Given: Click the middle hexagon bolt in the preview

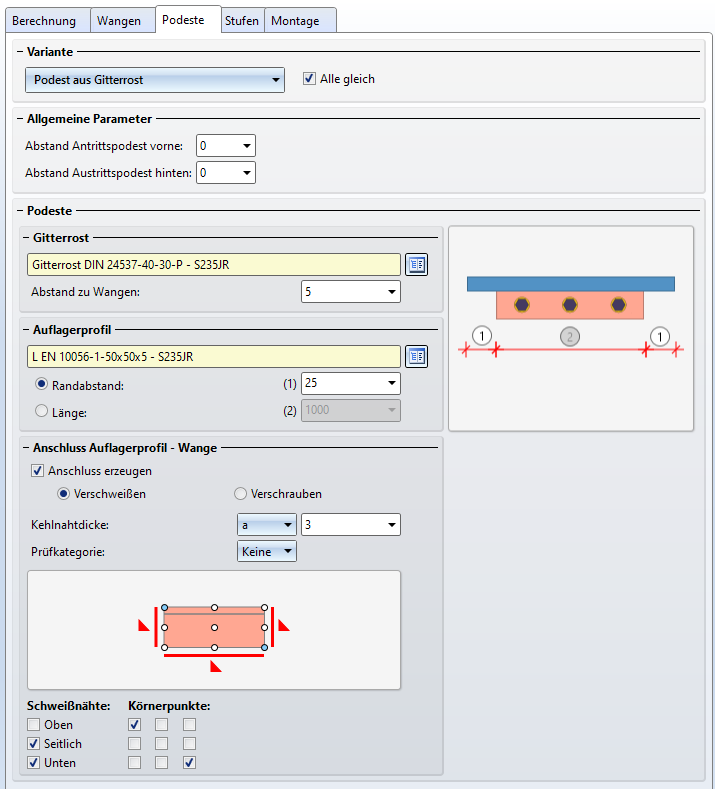Looking at the screenshot, I should pyautogui.click(x=570, y=305).
